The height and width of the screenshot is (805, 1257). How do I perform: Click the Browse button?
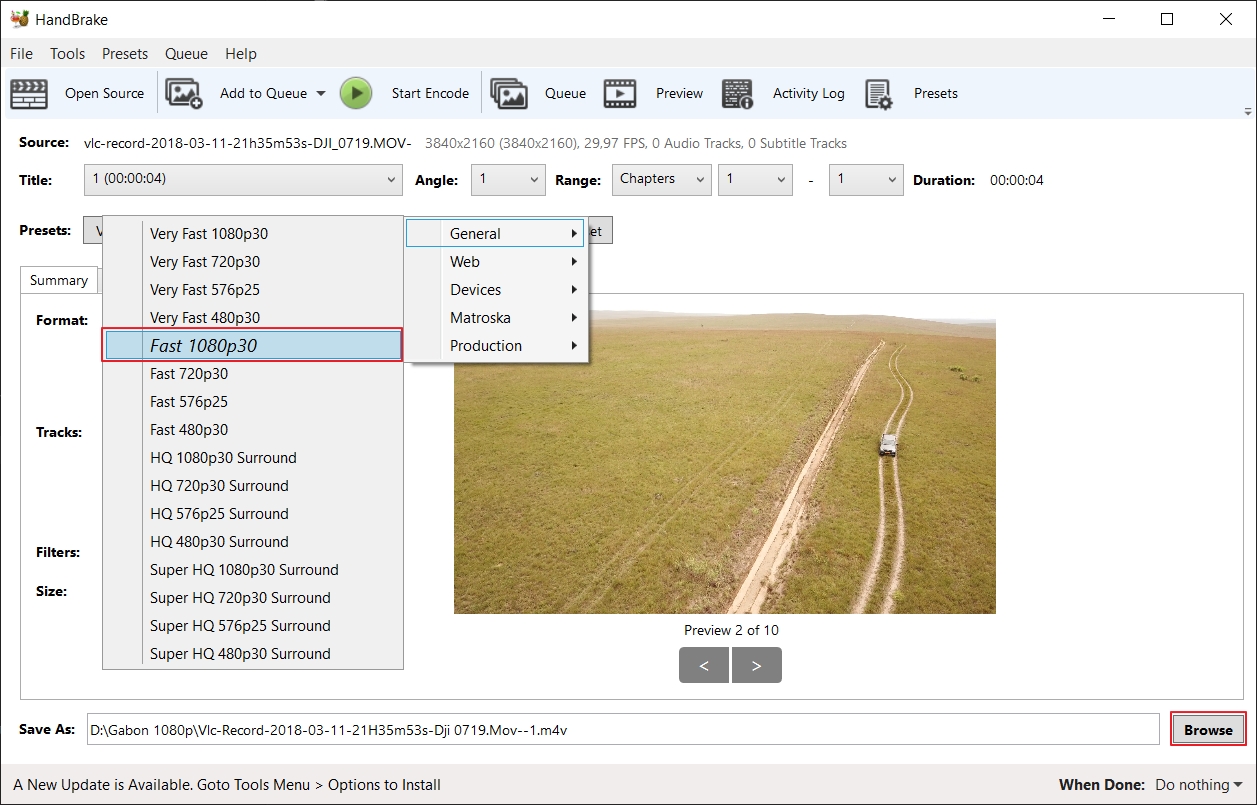click(x=1208, y=730)
